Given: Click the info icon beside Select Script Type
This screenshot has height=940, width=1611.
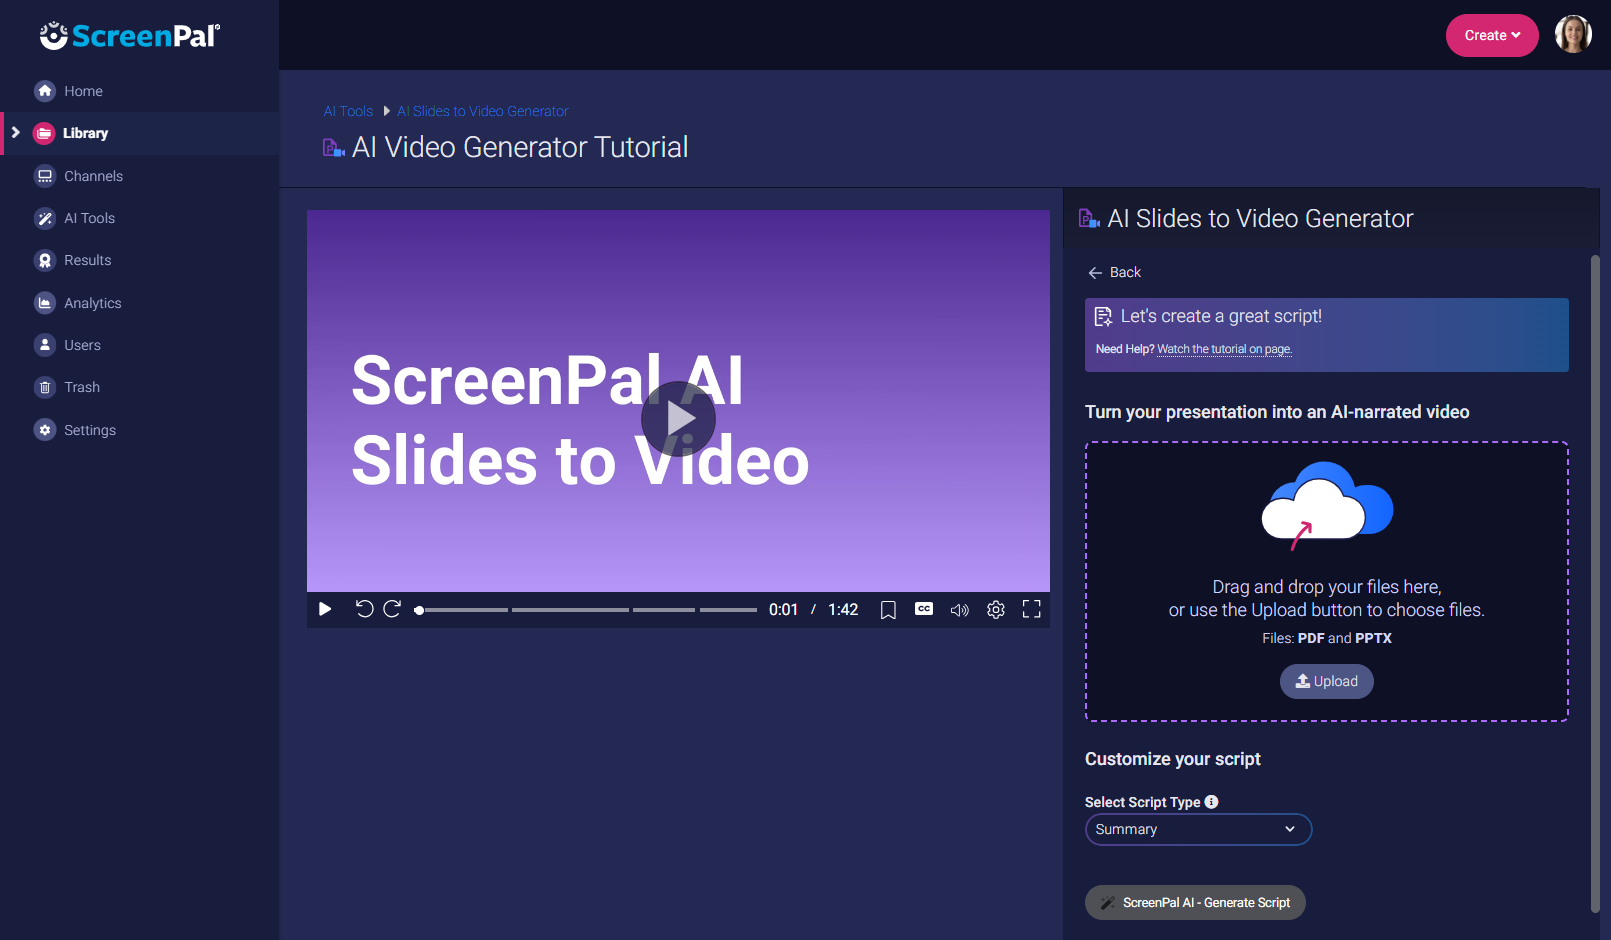Looking at the screenshot, I should [x=1211, y=802].
